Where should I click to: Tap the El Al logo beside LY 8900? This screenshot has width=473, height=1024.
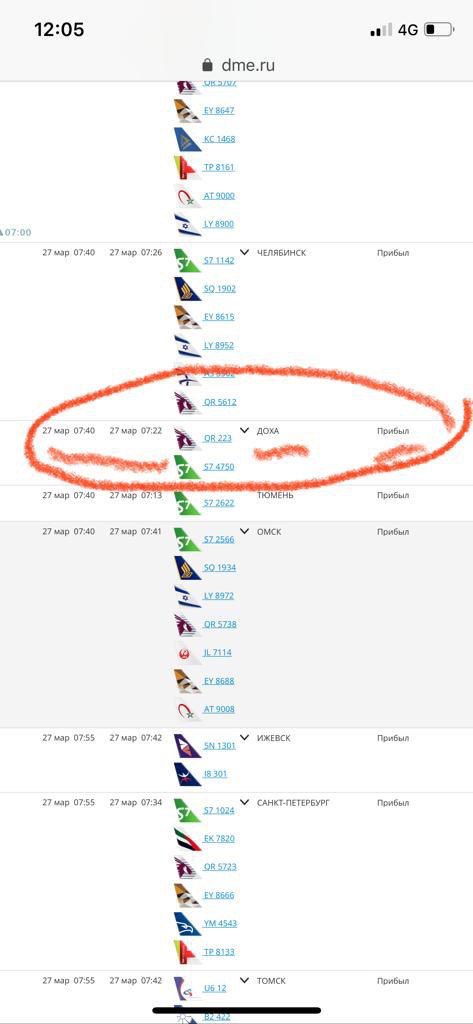click(188, 225)
